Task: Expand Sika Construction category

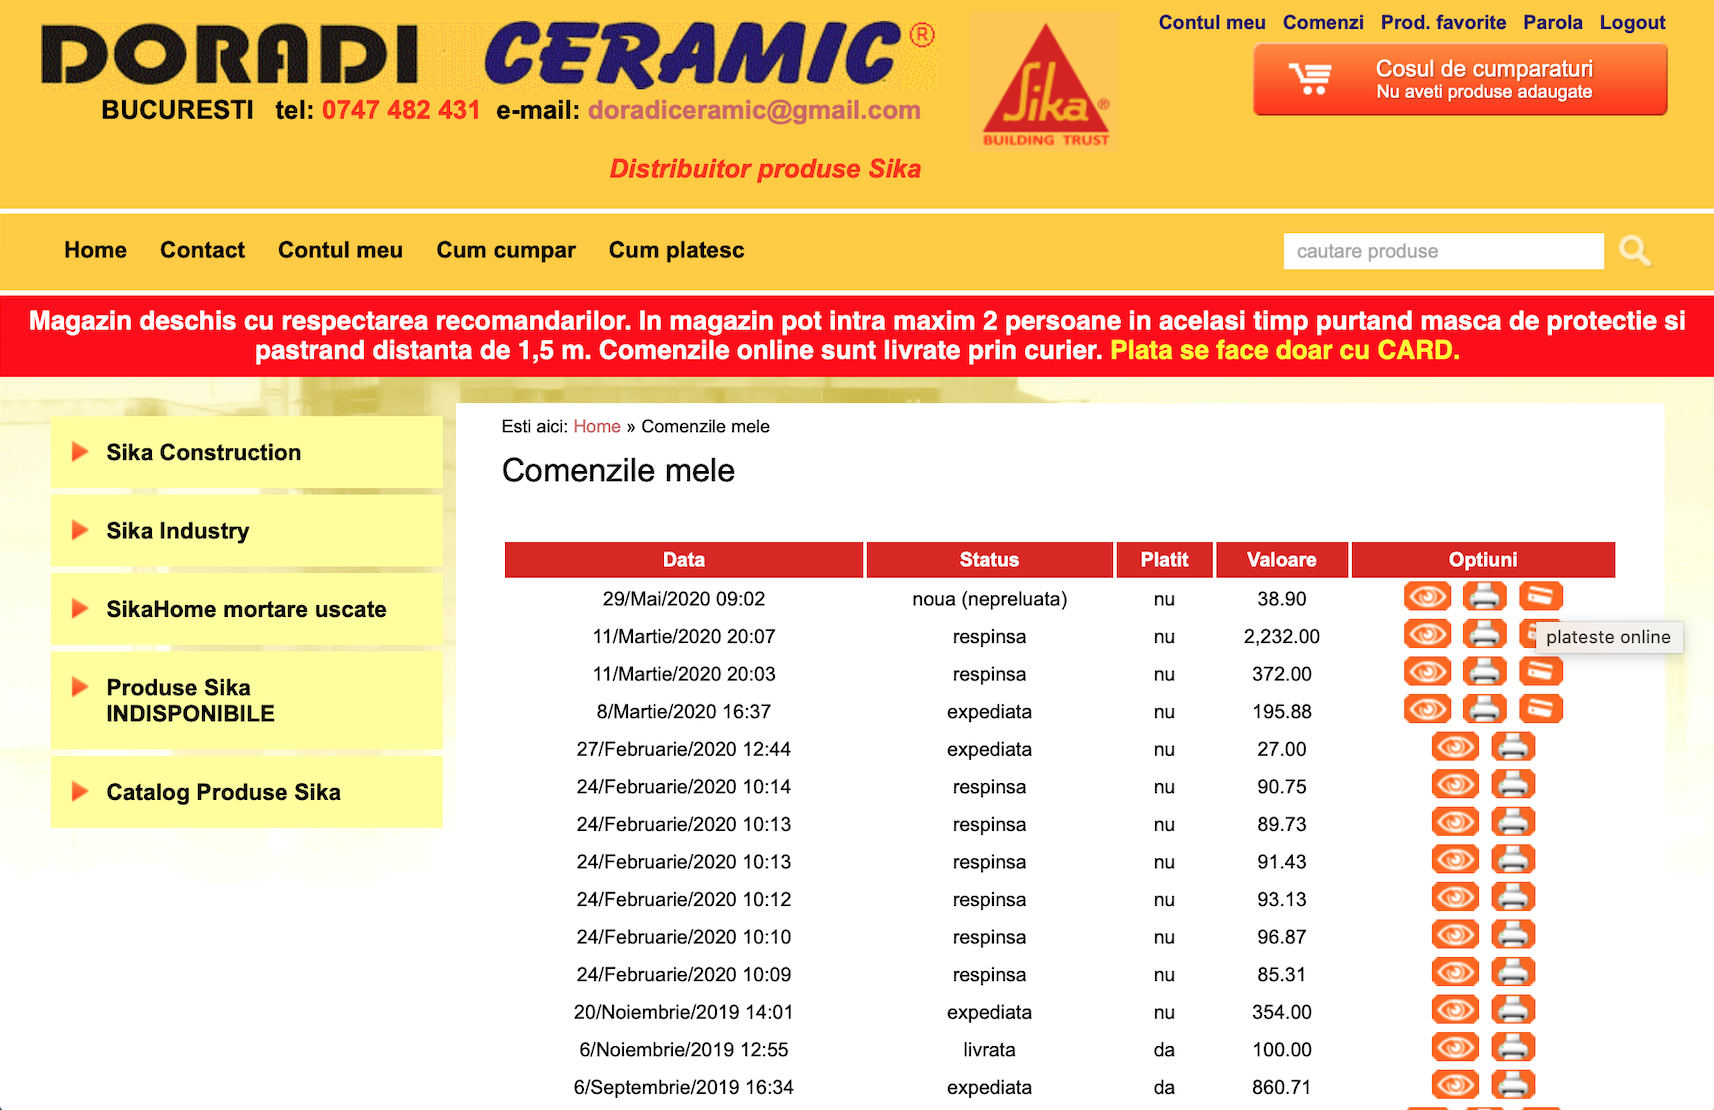Action: click(247, 452)
